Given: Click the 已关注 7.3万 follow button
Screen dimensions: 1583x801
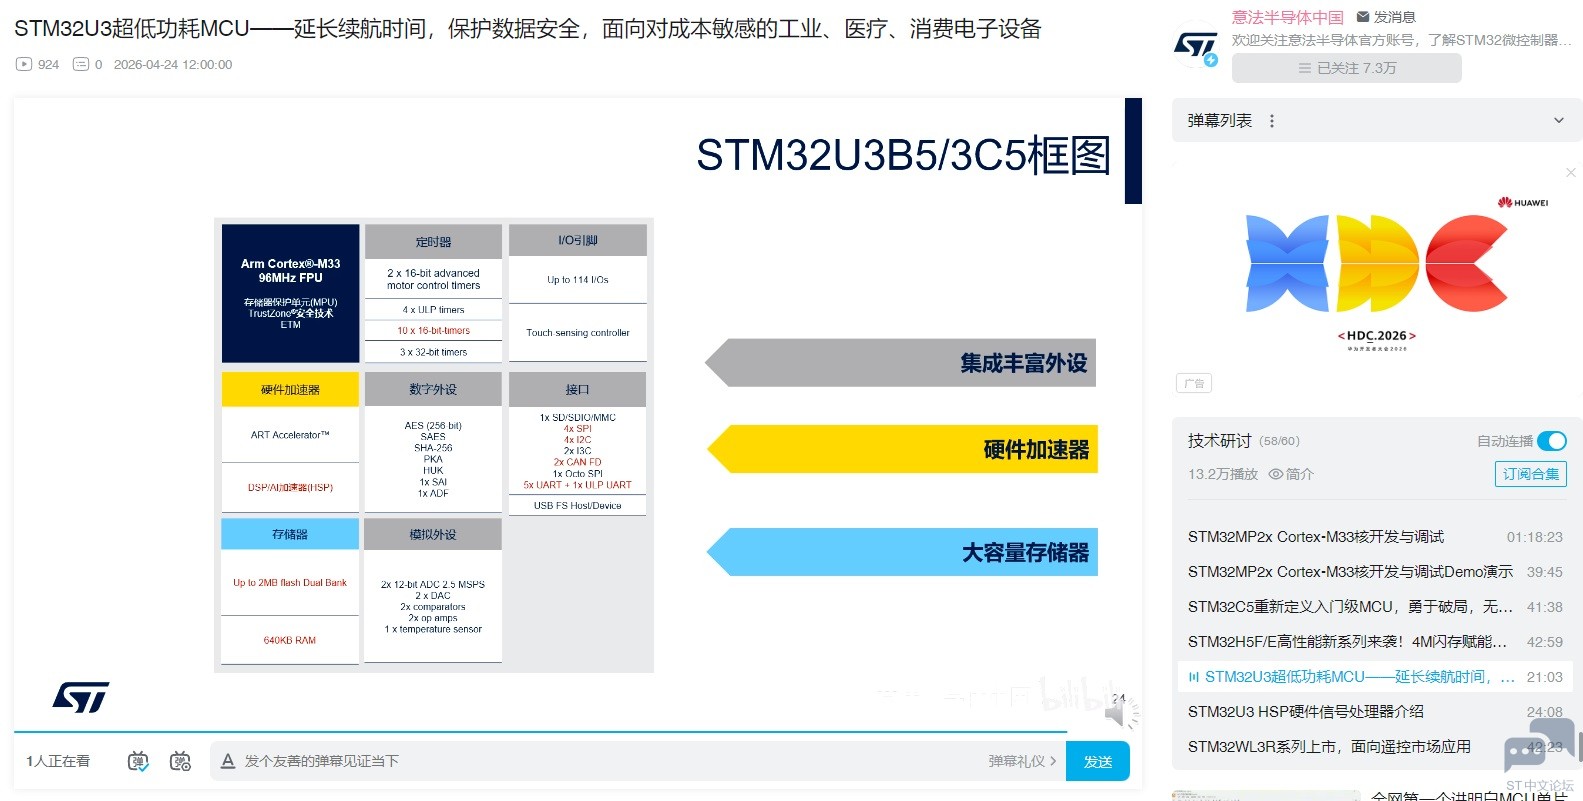Looking at the screenshot, I should [1347, 68].
